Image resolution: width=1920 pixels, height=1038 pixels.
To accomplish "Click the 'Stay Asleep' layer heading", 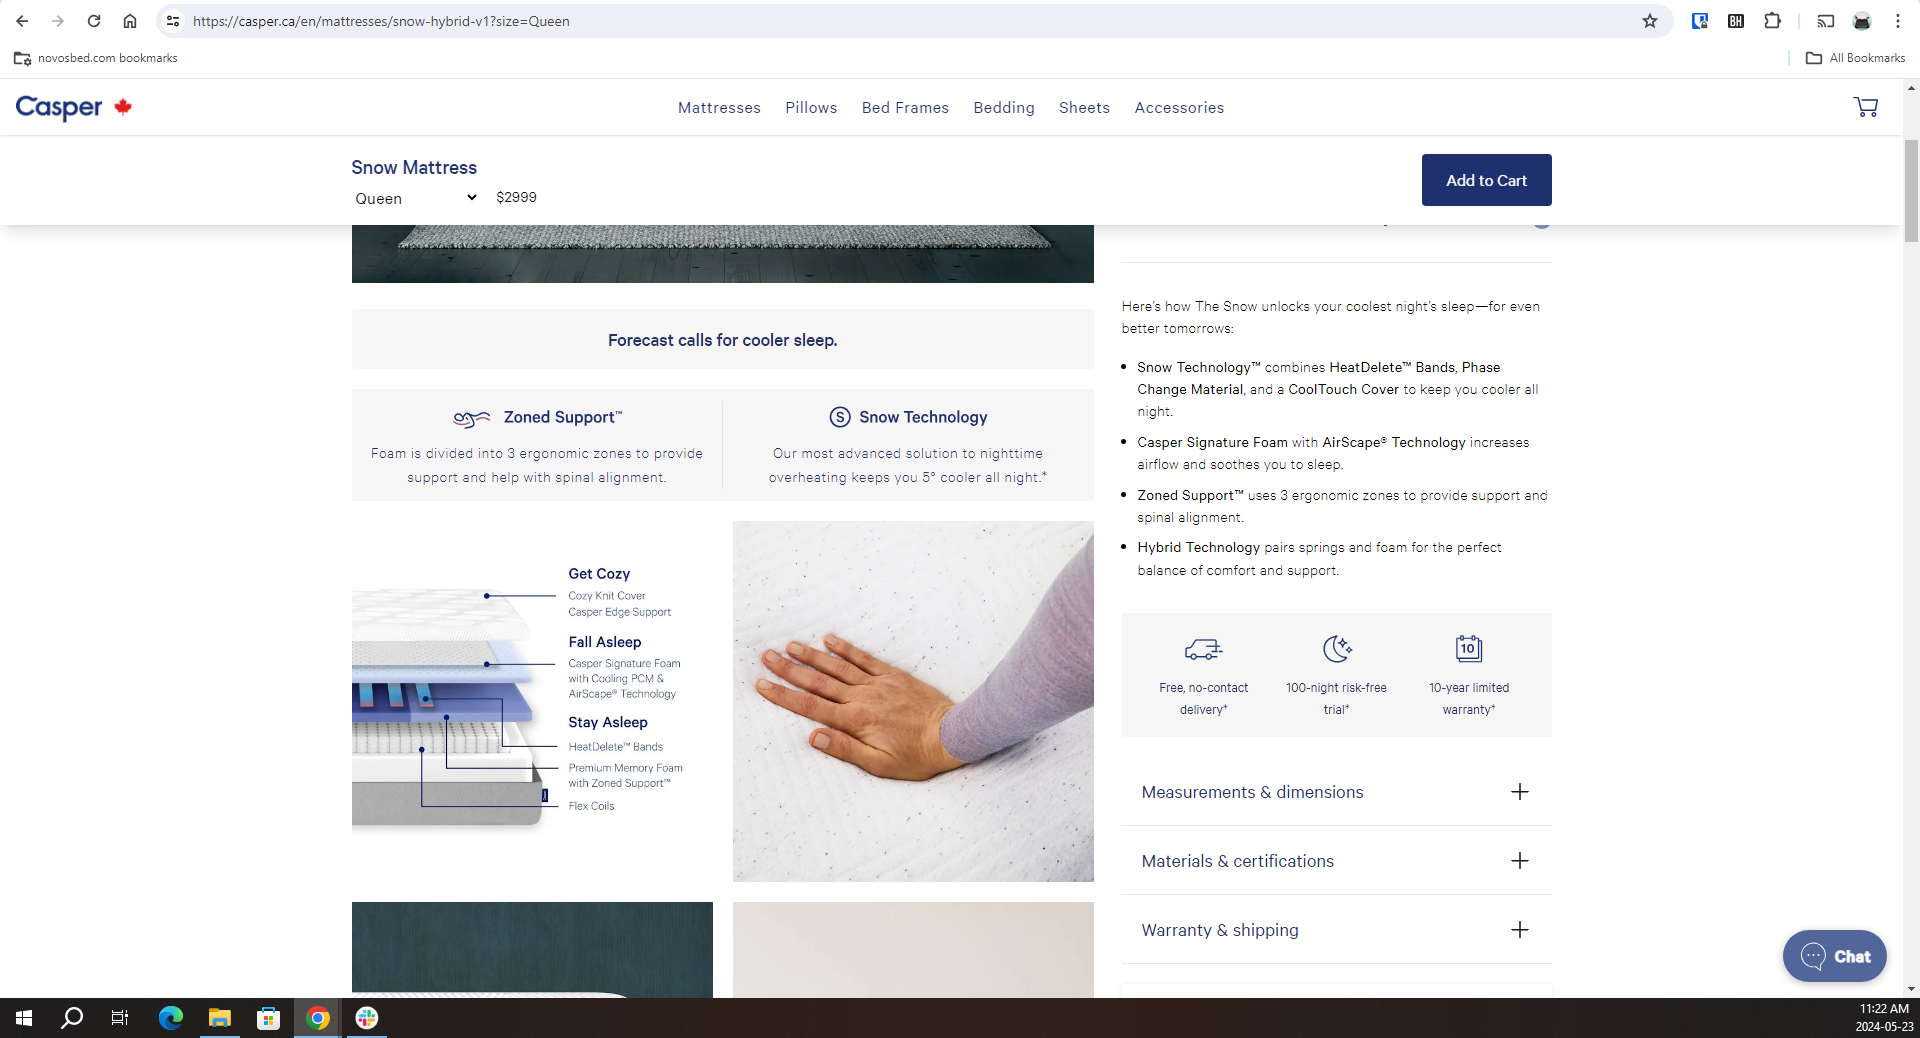I will [x=608, y=722].
